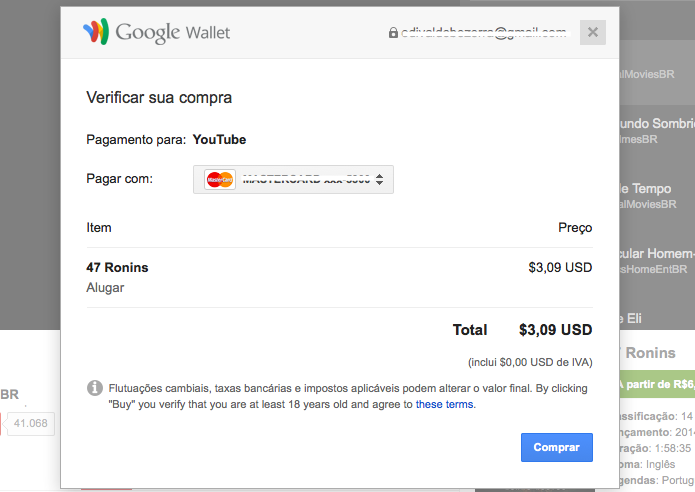Screen dimensions: 695x492
Task: Click the Comprar button
Action: 557,447
